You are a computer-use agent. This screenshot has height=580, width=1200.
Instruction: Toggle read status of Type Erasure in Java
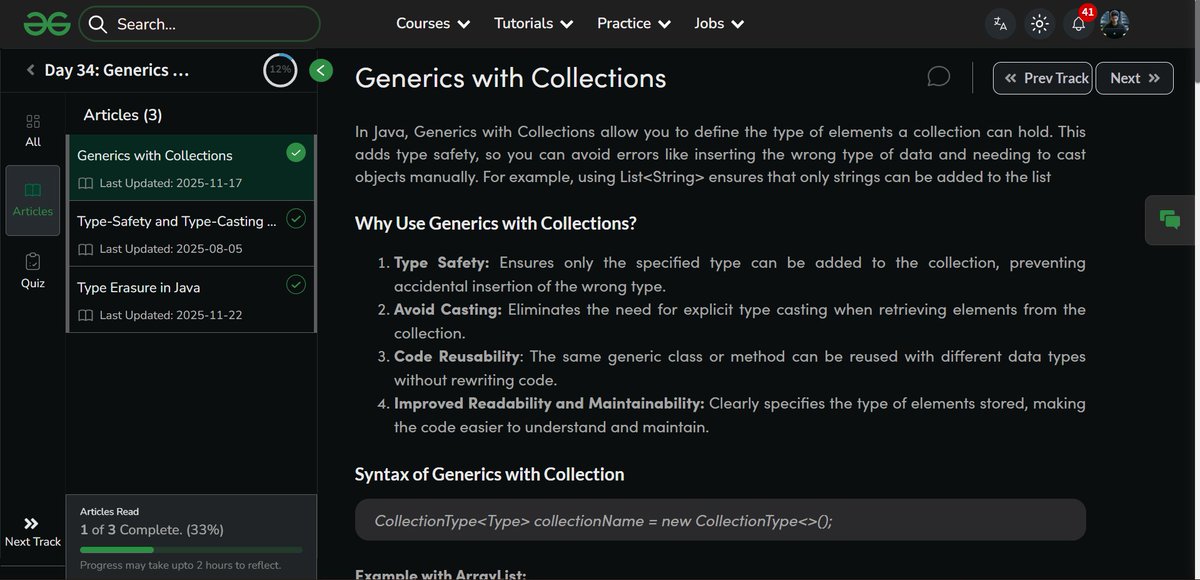(296, 285)
